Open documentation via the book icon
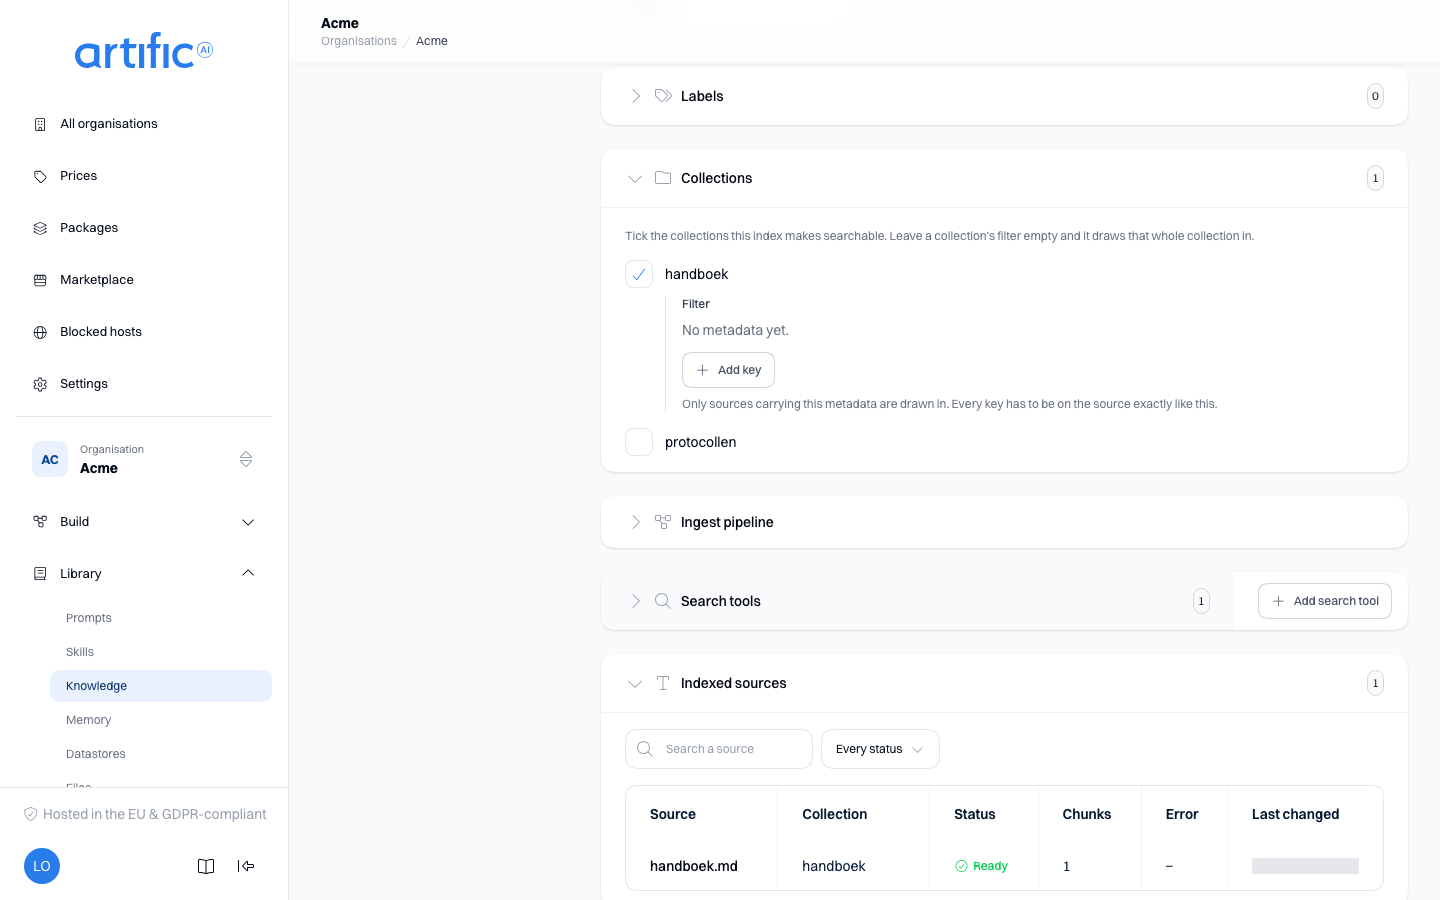1440x900 pixels. point(206,866)
